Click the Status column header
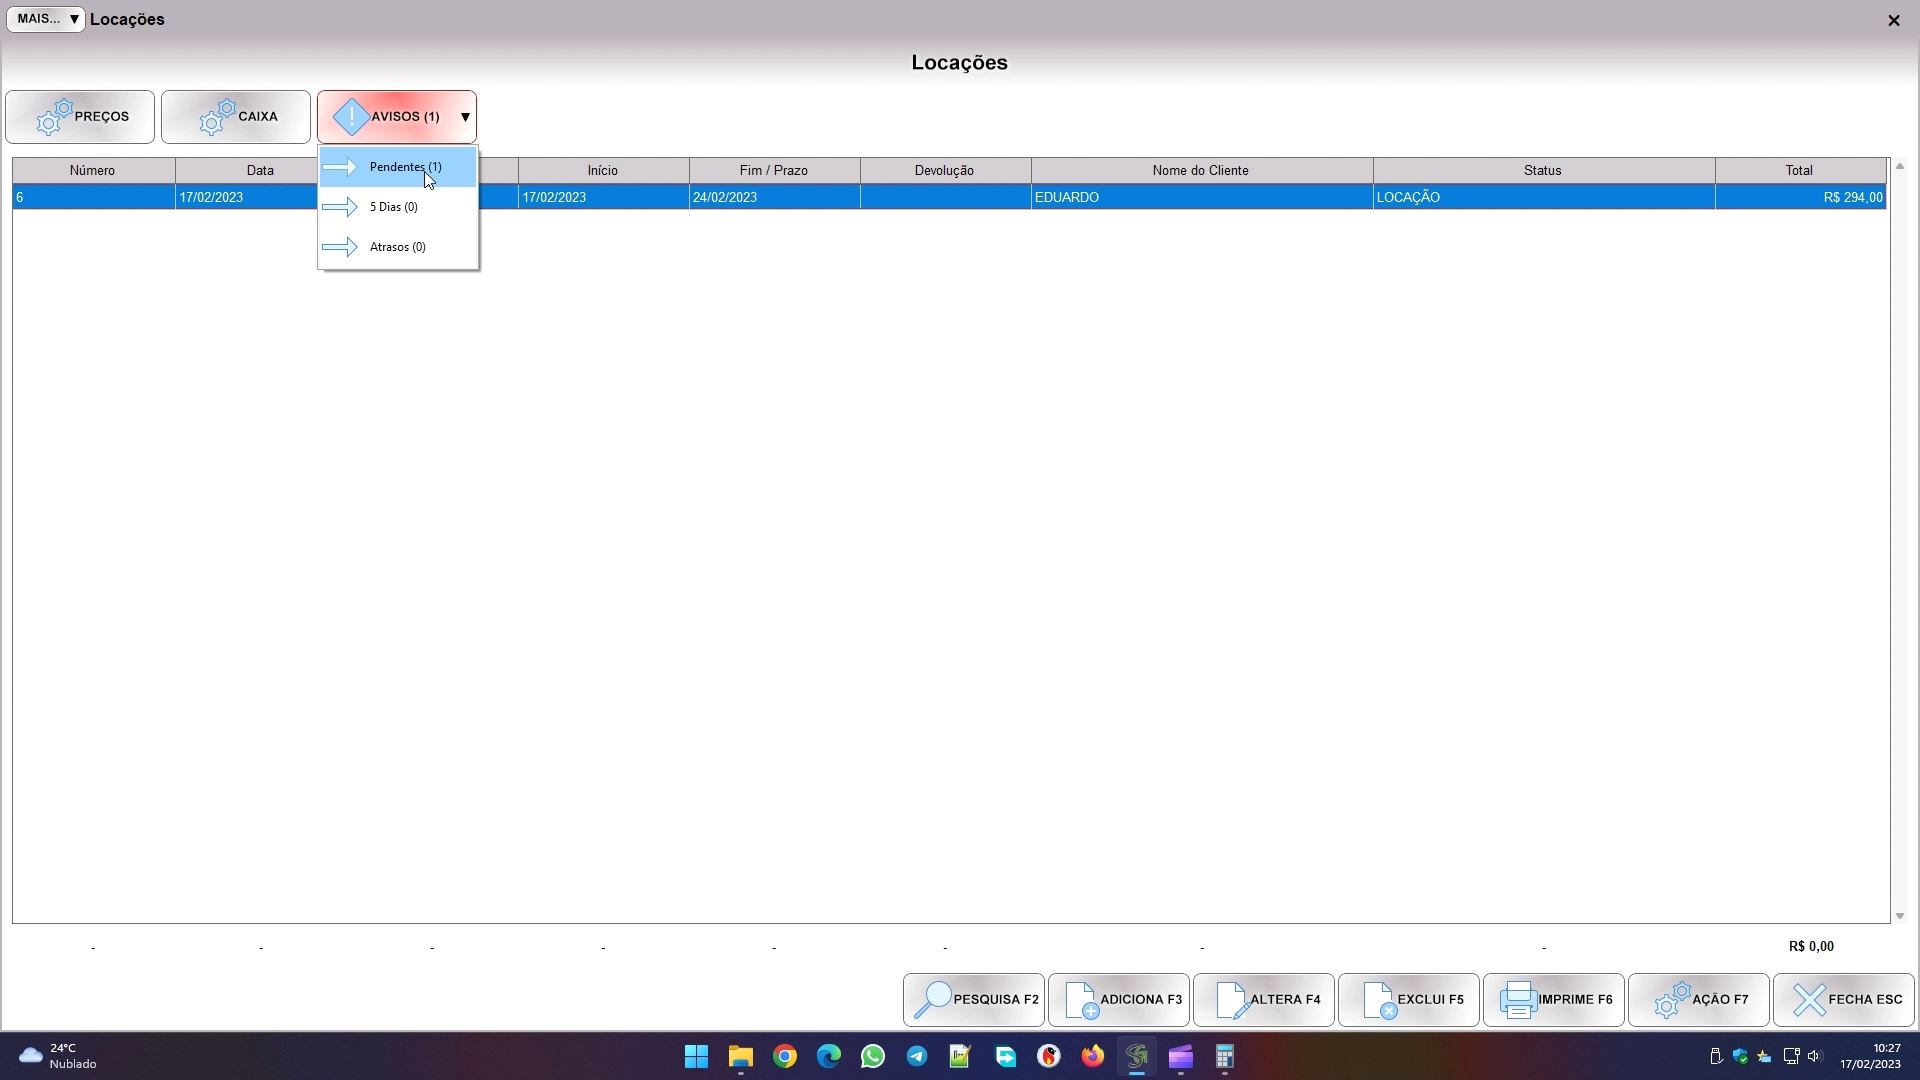 [1542, 171]
